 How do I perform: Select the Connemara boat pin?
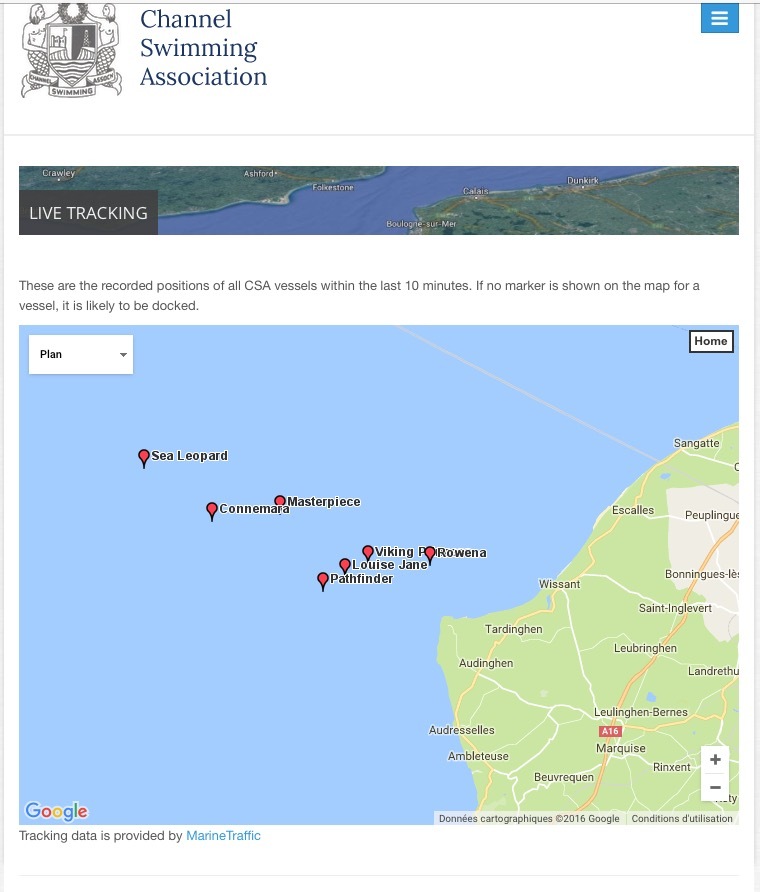[212, 511]
